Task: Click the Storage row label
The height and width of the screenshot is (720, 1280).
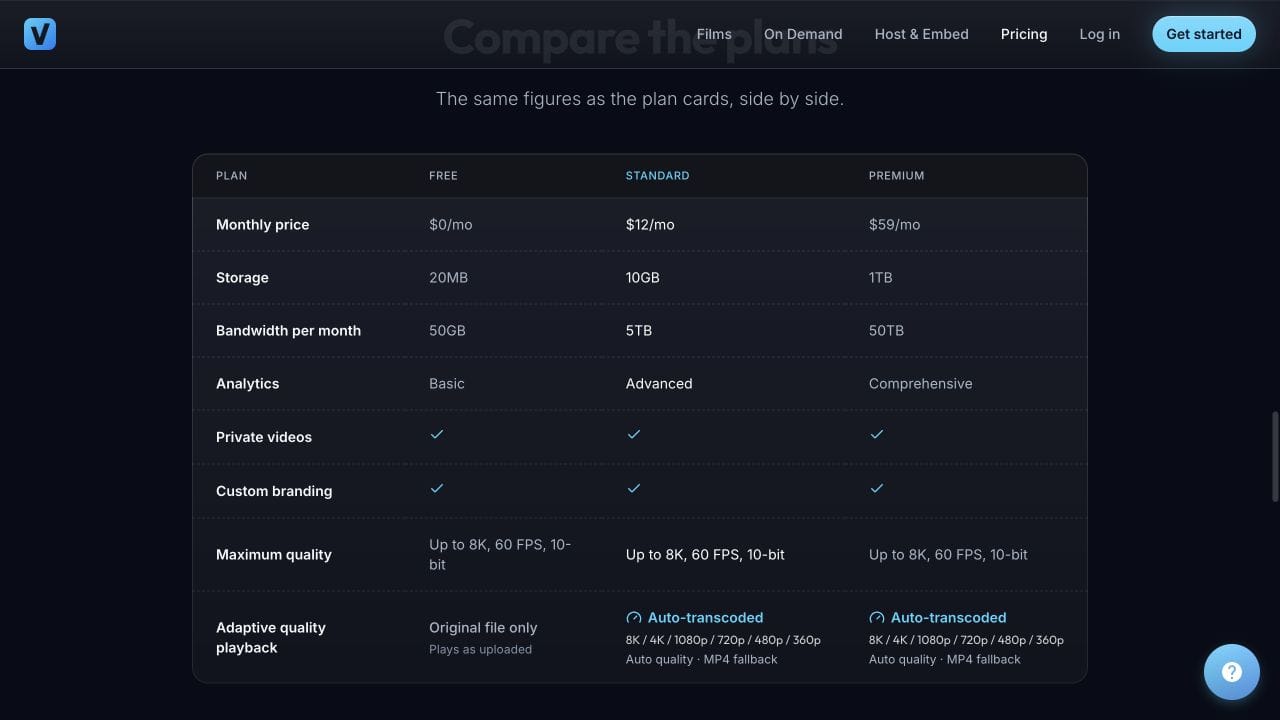Action: pyautogui.click(x=242, y=278)
